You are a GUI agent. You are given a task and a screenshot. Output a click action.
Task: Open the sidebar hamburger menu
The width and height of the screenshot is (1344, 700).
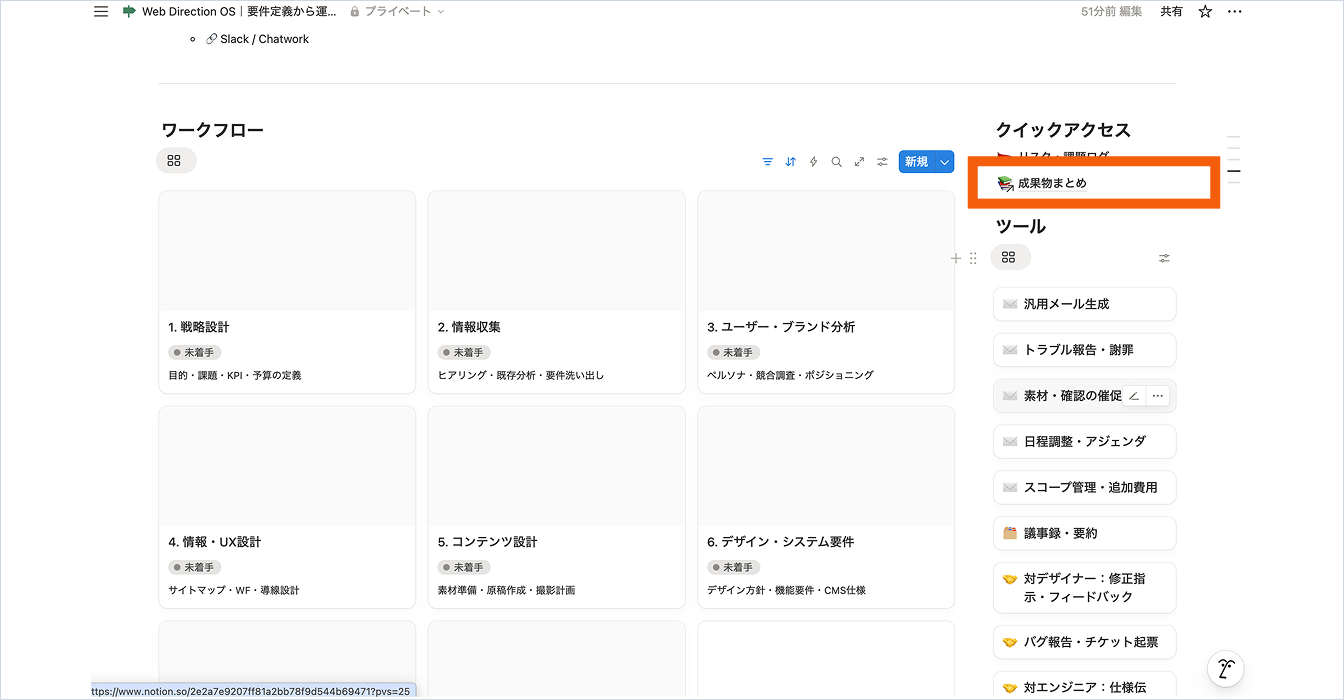coord(101,12)
